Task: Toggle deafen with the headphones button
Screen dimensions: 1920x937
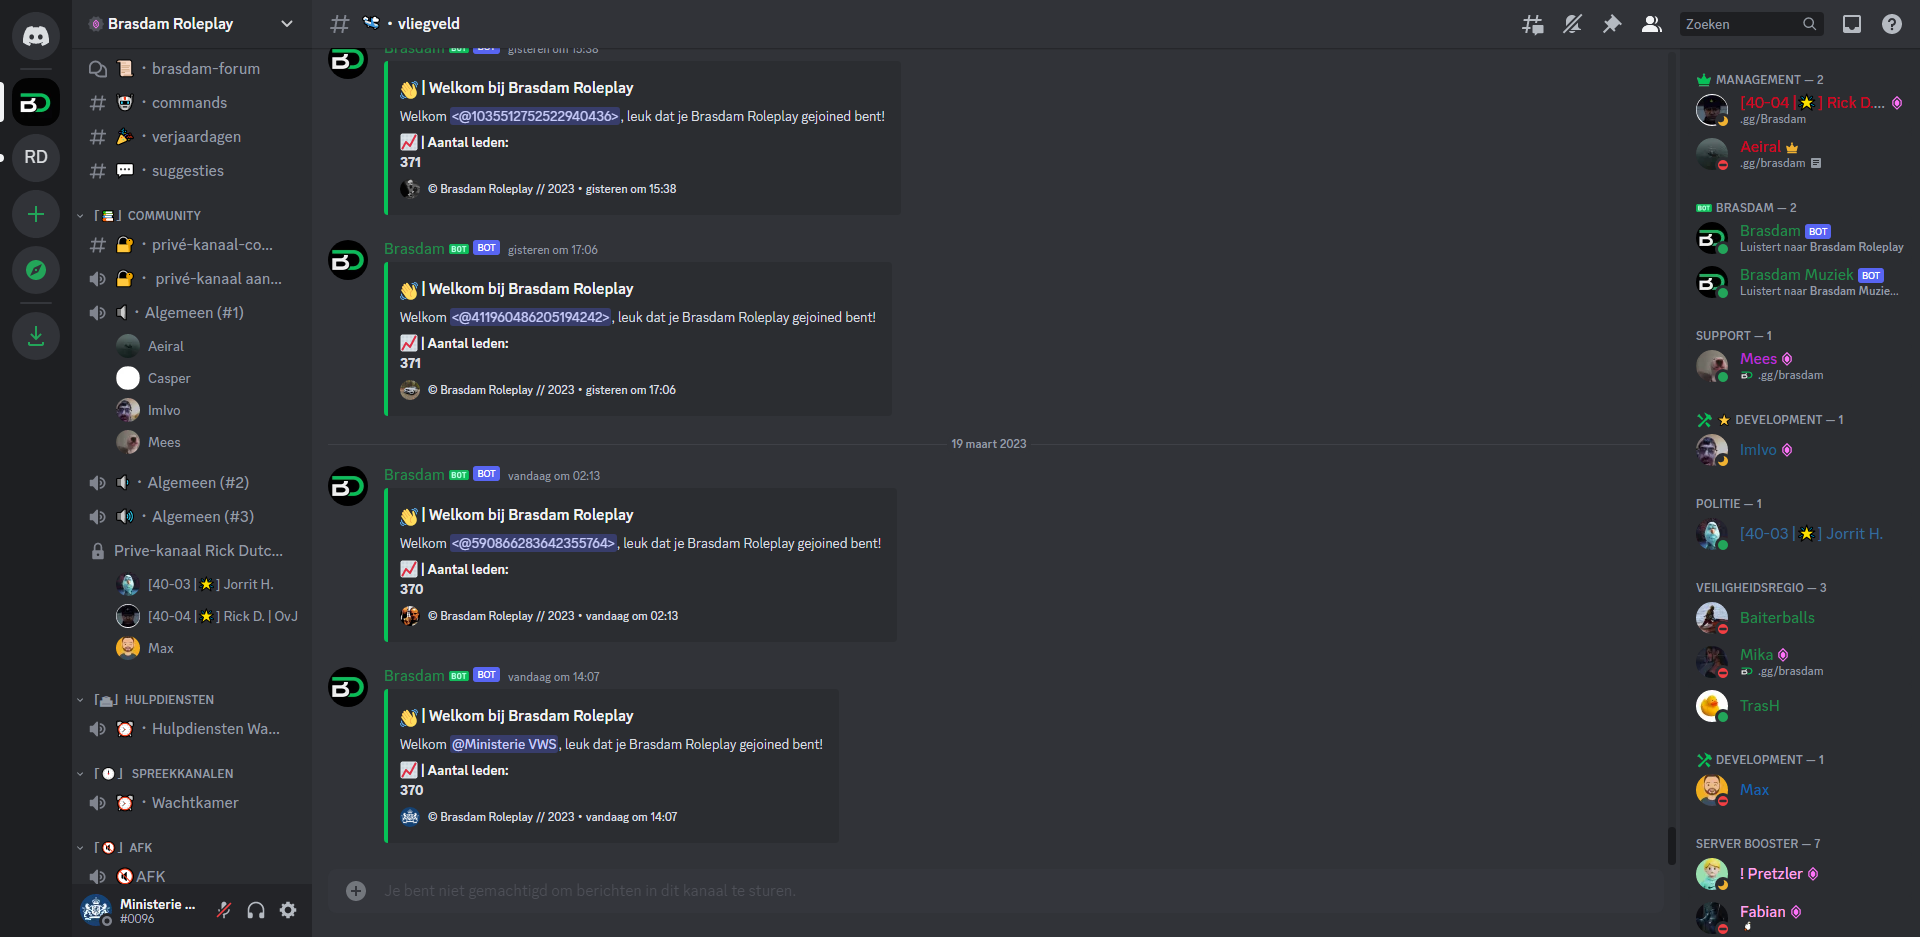Action: pos(256,910)
